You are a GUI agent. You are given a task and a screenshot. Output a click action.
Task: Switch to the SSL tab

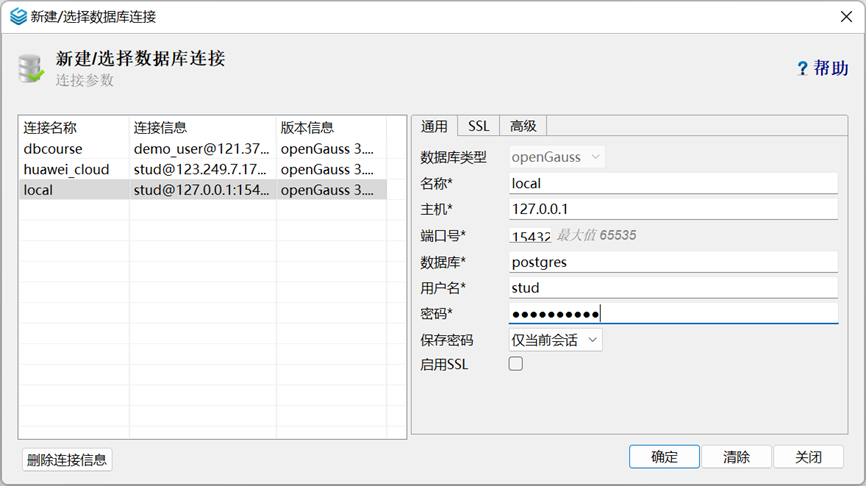coord(478,126)
